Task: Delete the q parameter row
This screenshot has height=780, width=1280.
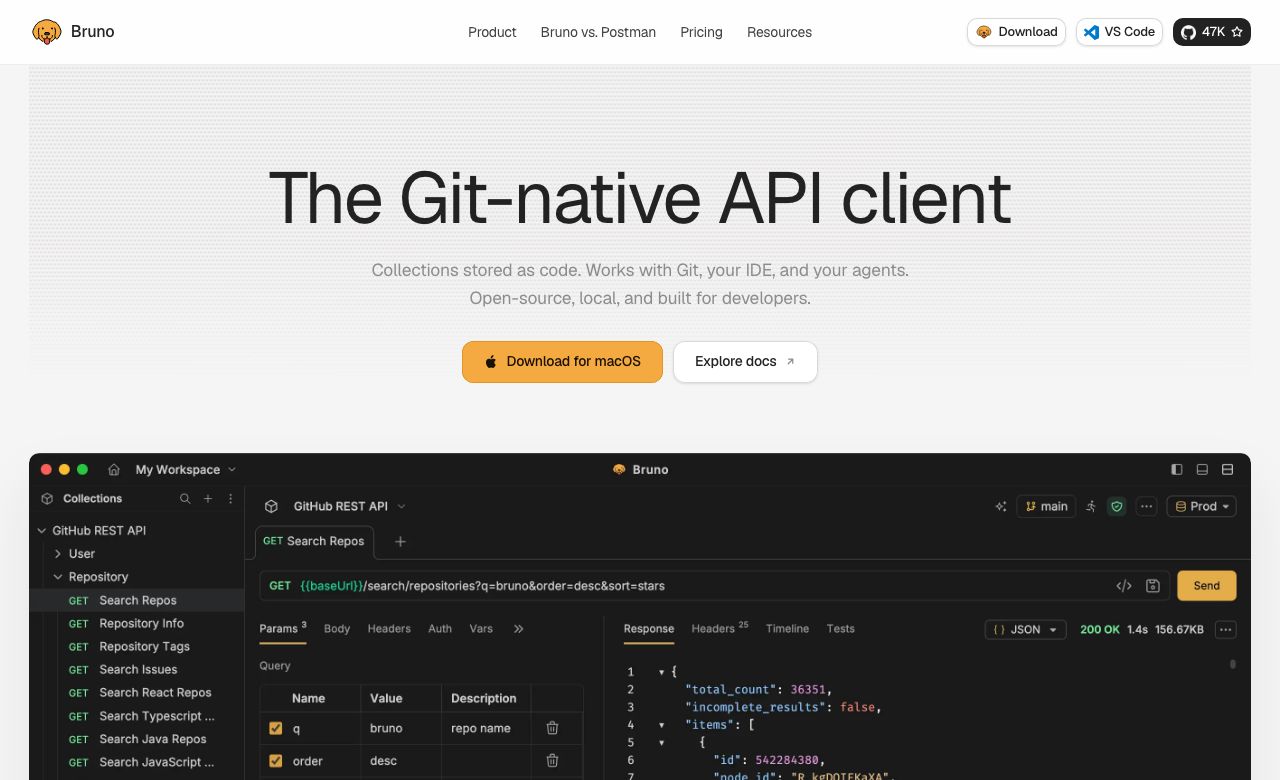Action: point(552,728)
